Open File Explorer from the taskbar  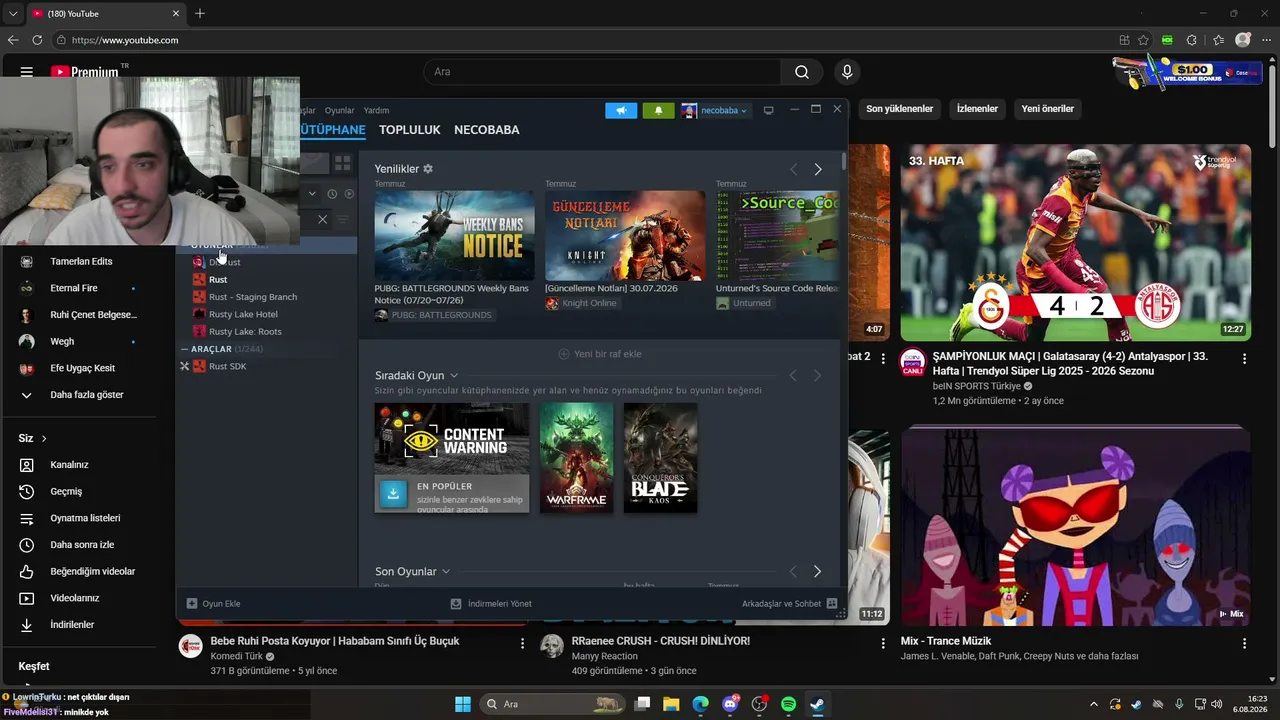point(671,704)
